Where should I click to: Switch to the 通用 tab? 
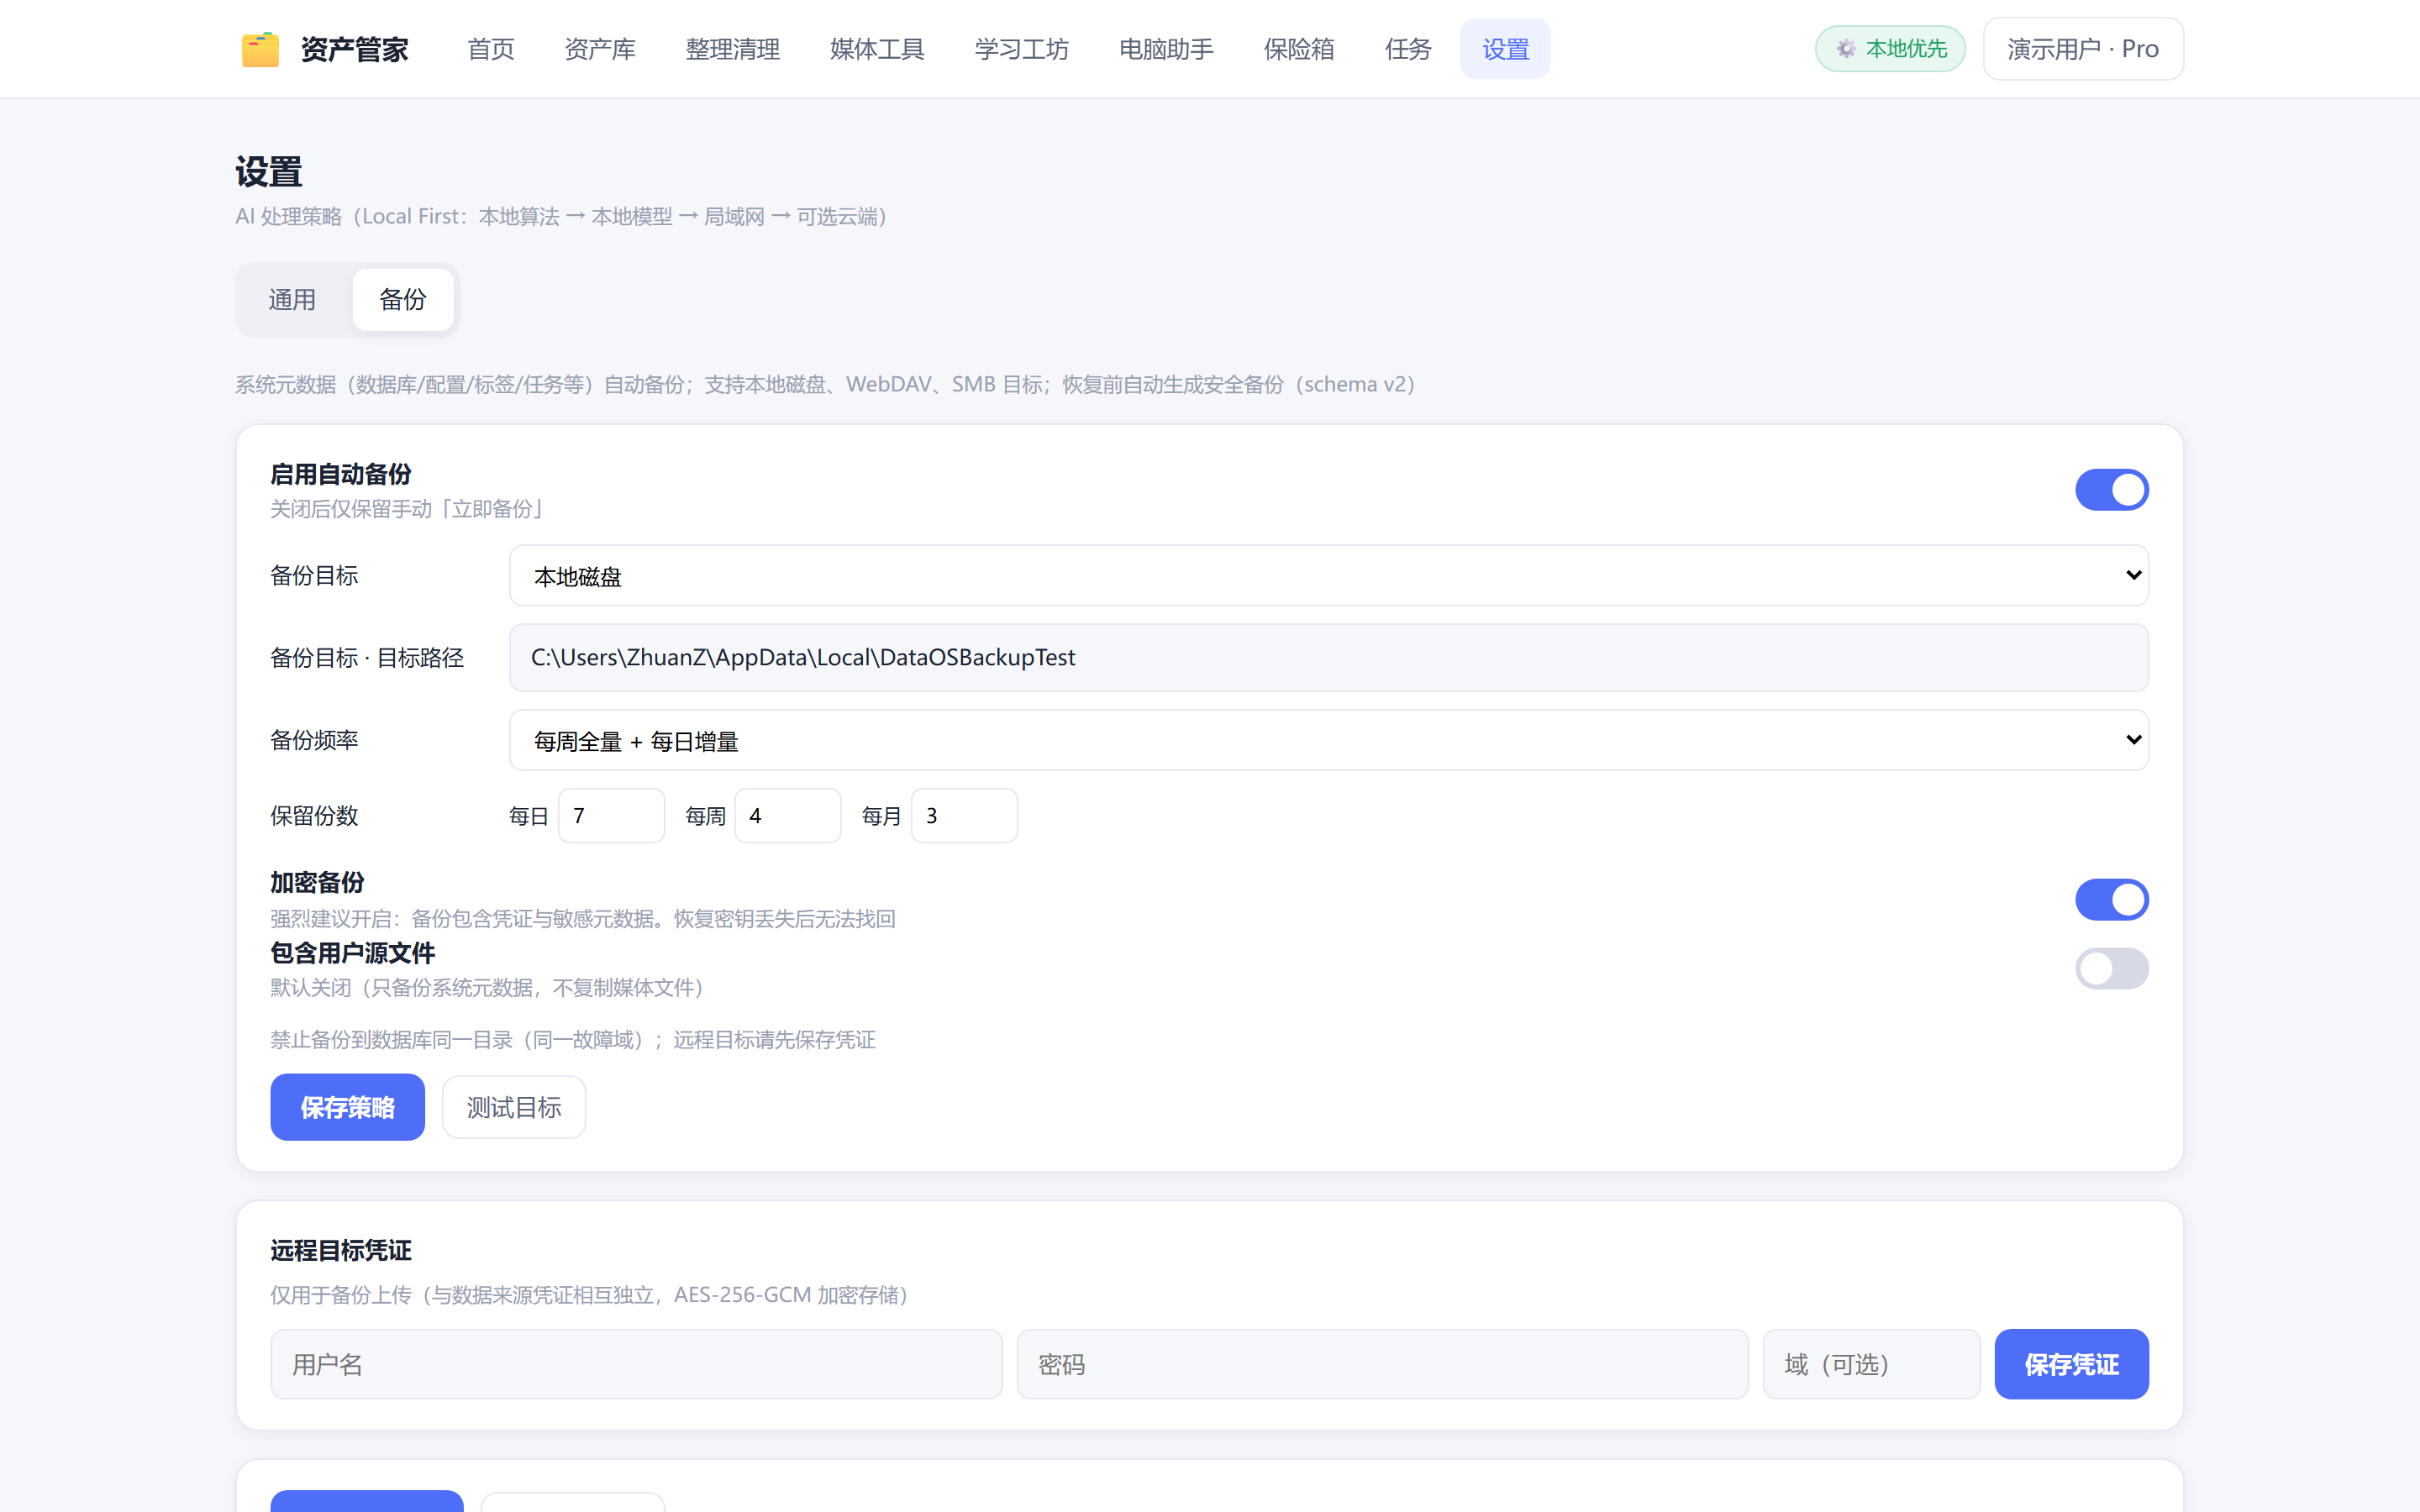click(x=292, y=300)
